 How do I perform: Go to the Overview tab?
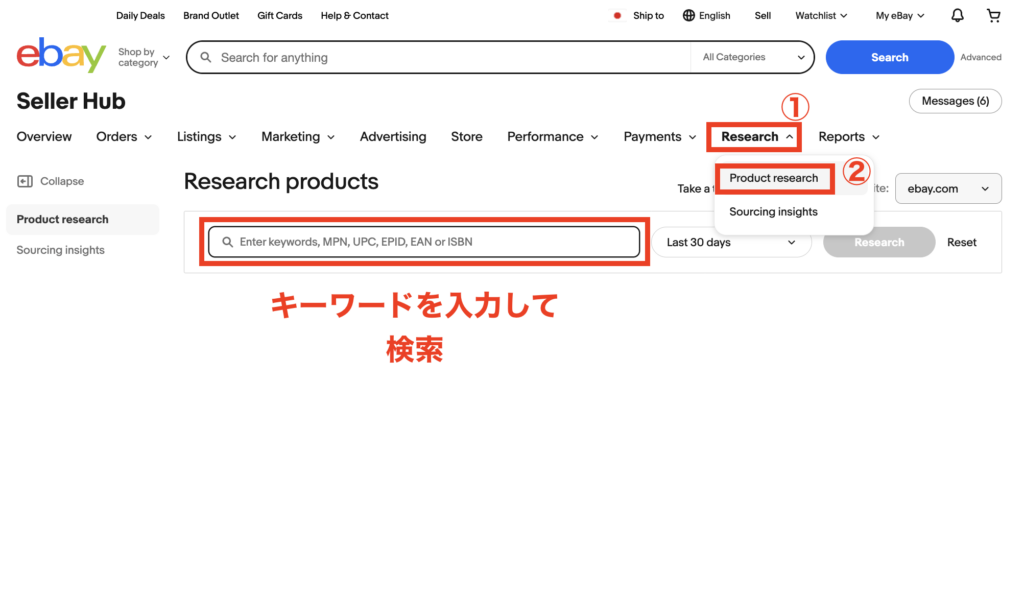click(44, 137)
